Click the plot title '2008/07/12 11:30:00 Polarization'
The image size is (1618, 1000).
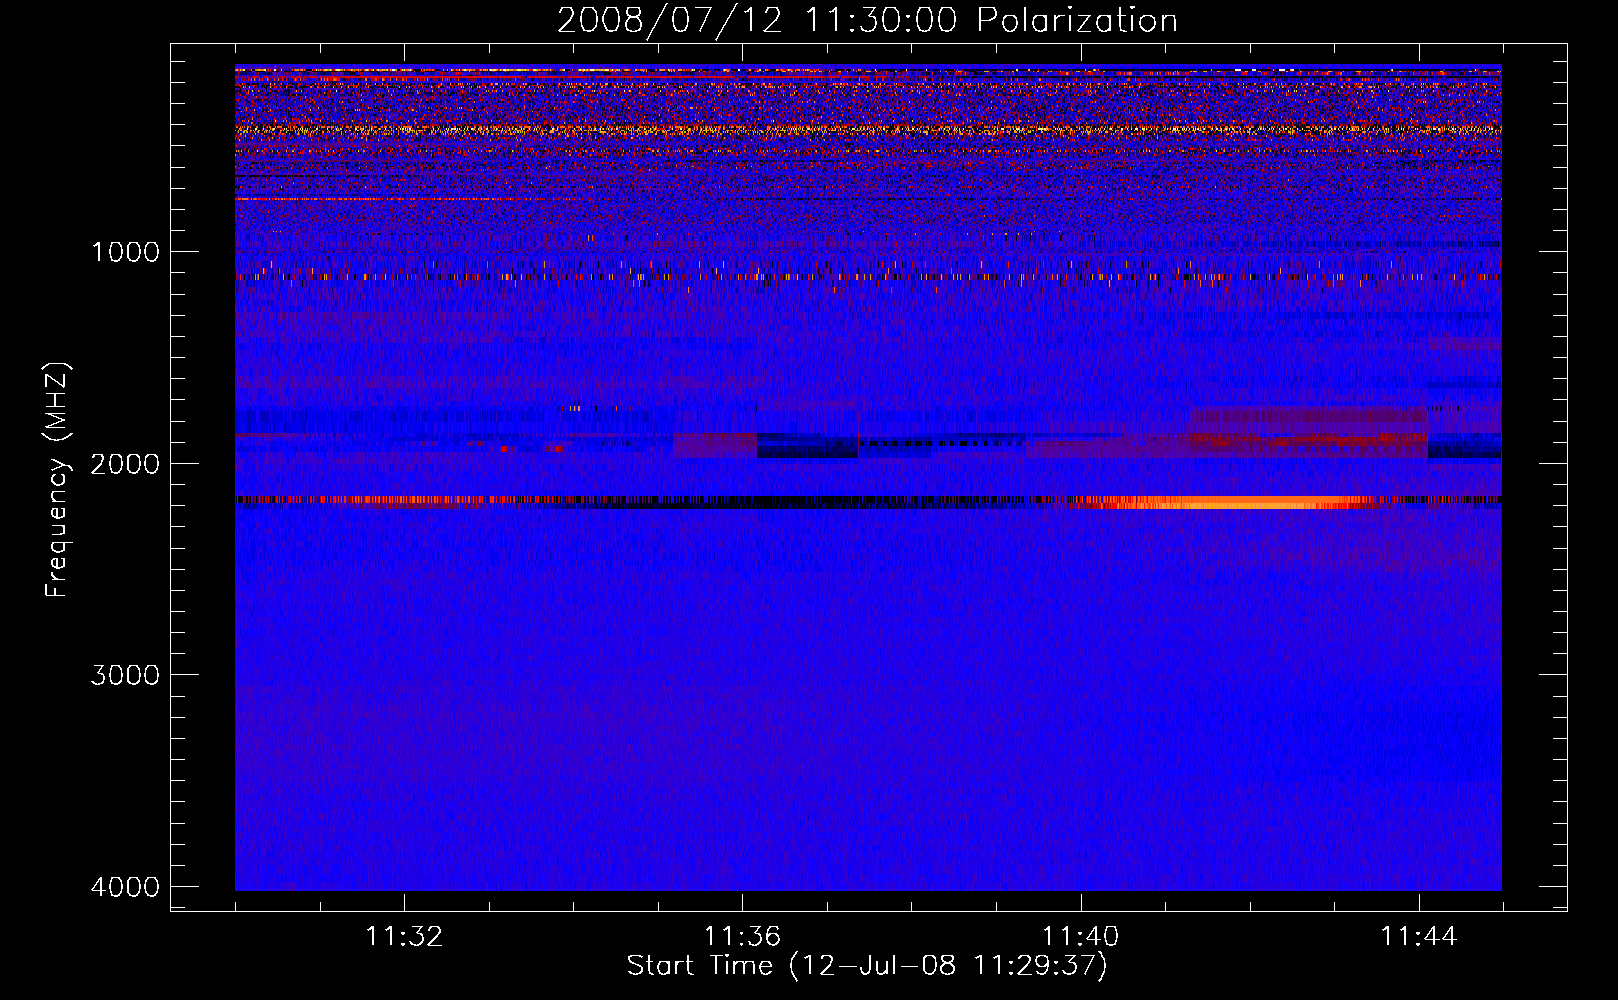coord(867,20)
